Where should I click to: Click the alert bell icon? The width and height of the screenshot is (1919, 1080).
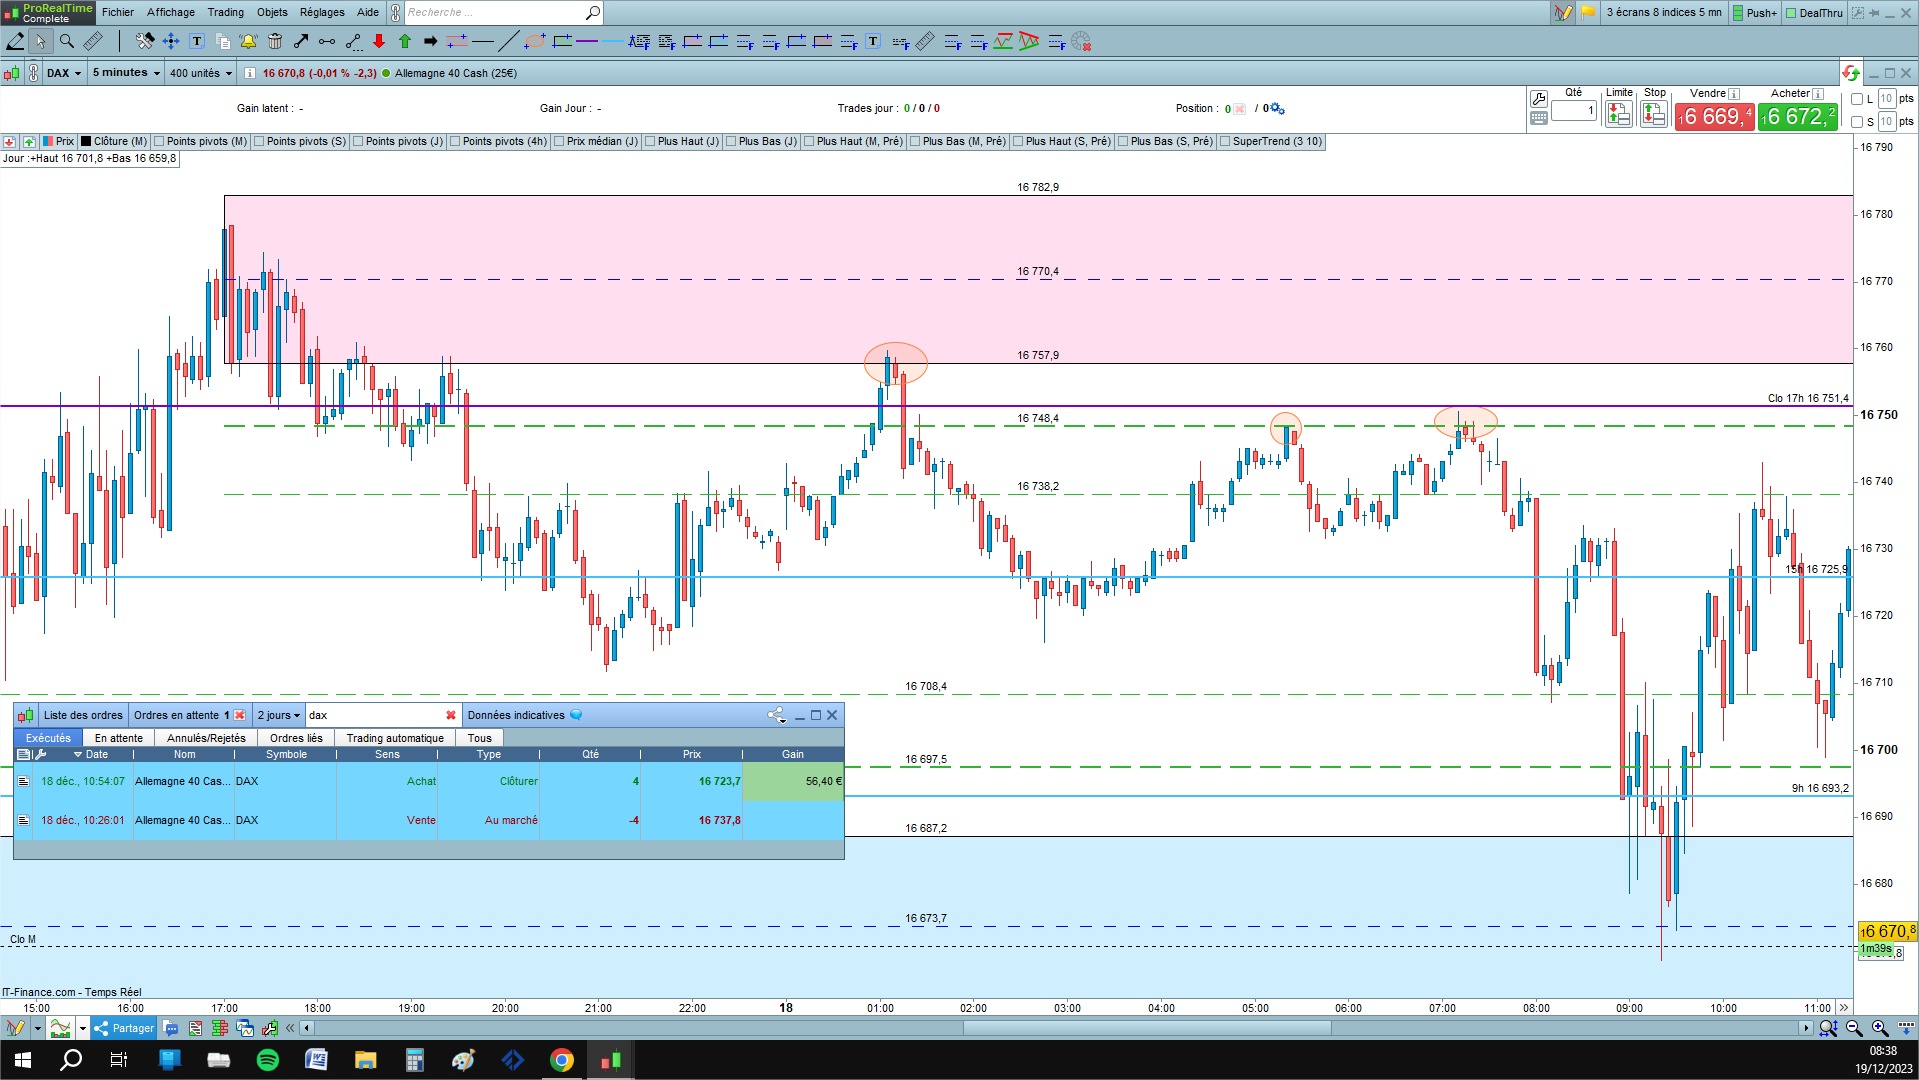tap(248, 41)
